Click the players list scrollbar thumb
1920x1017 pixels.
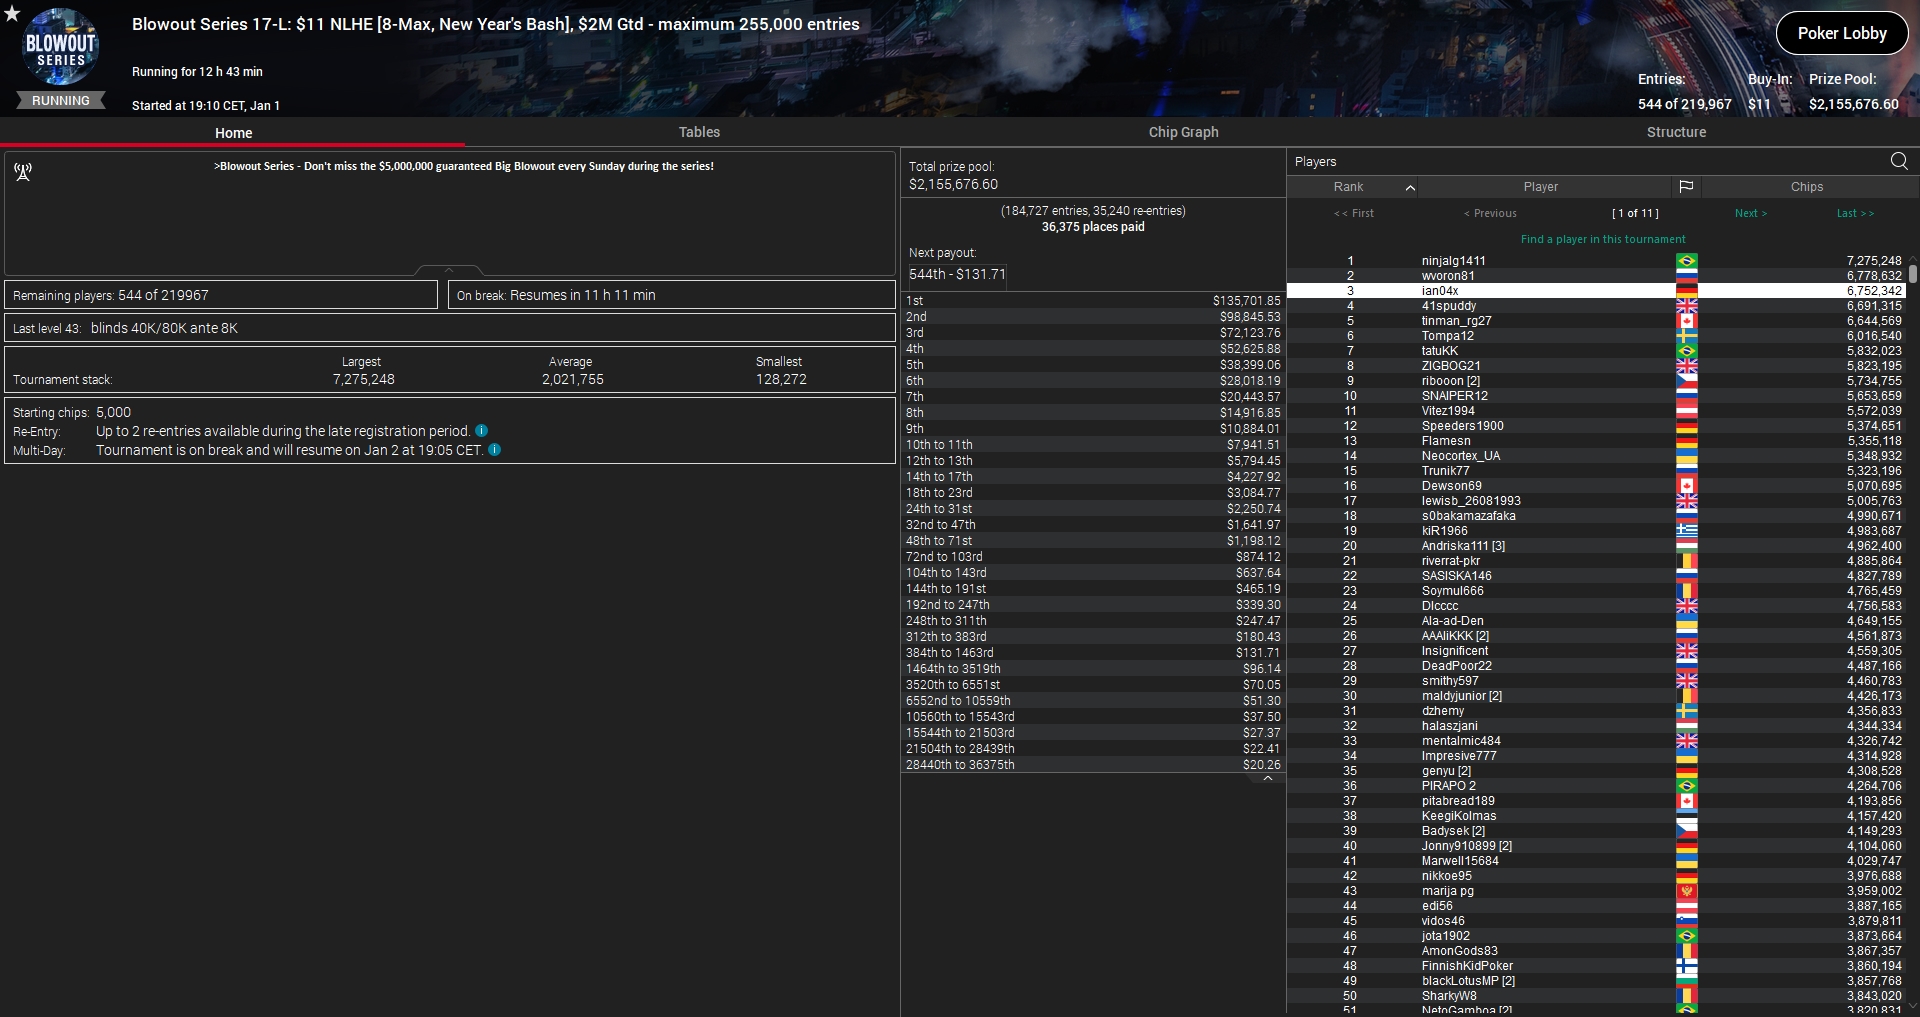(1913, 273)
